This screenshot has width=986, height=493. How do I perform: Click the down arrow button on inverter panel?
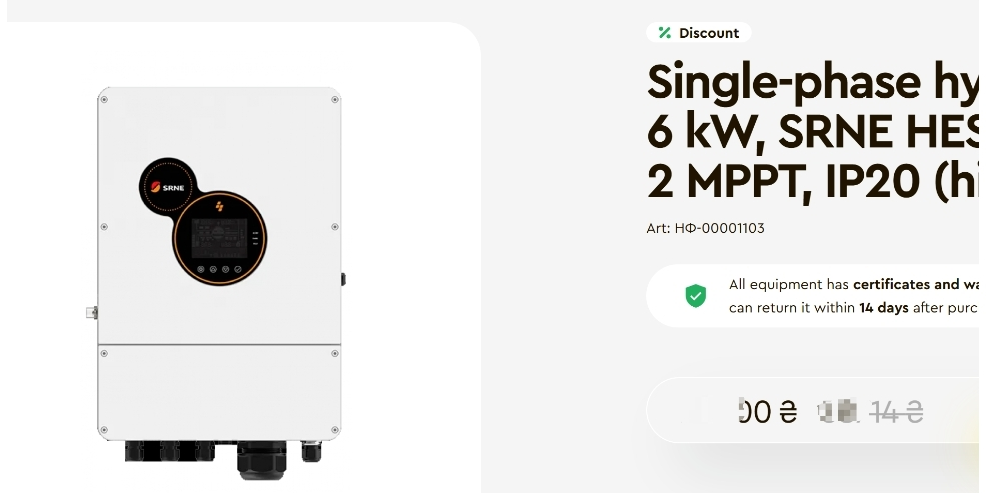coord(225,269)
